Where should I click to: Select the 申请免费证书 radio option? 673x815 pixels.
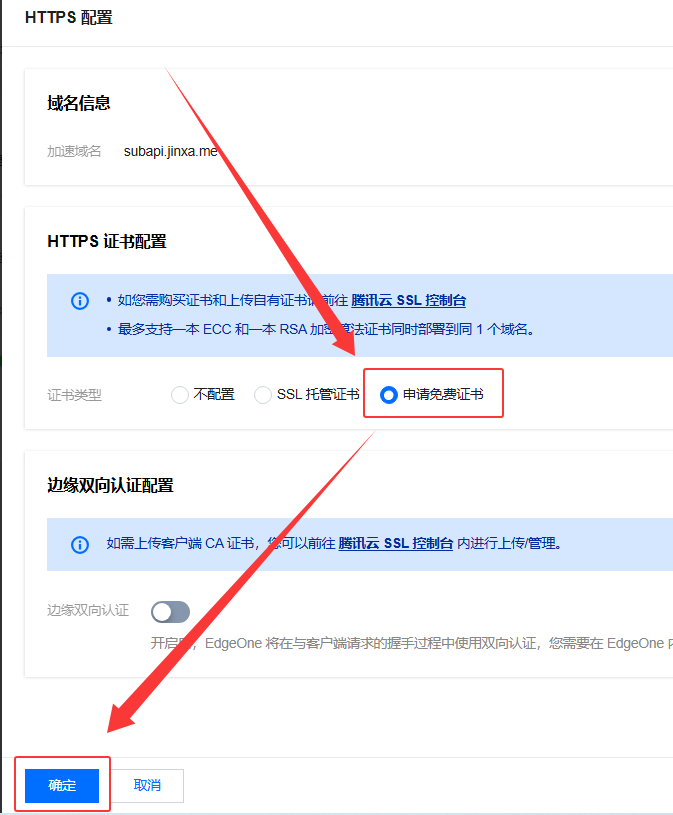point(389,395)
